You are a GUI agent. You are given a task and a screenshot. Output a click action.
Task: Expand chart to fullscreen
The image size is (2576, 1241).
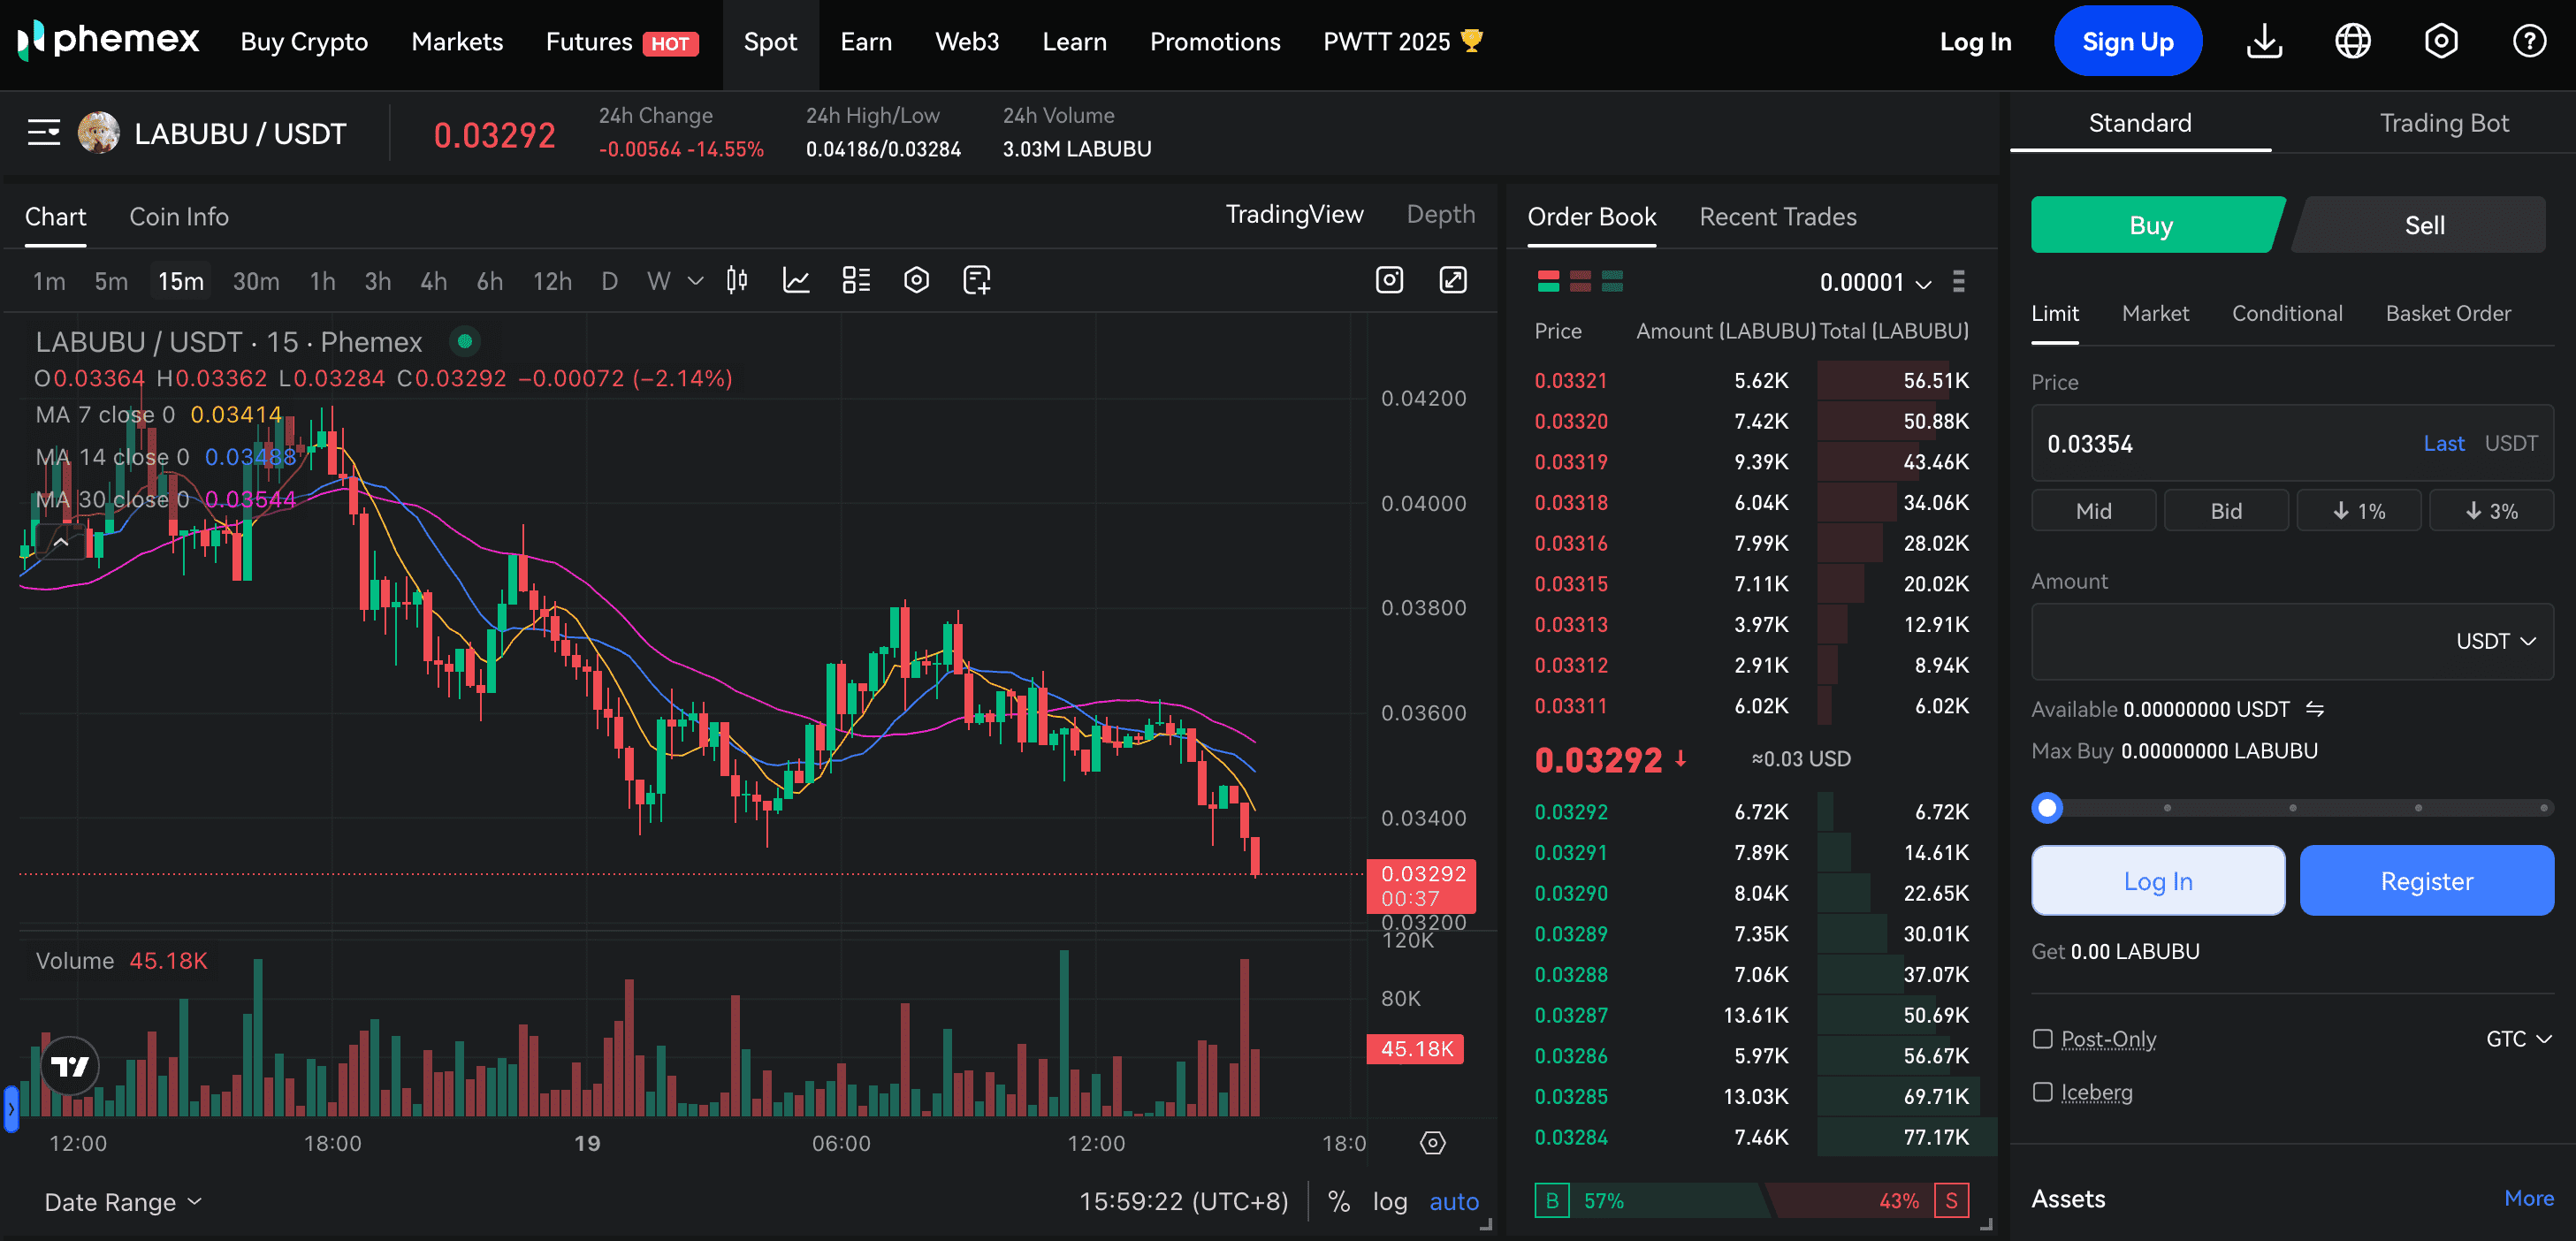click(1452, 280)
